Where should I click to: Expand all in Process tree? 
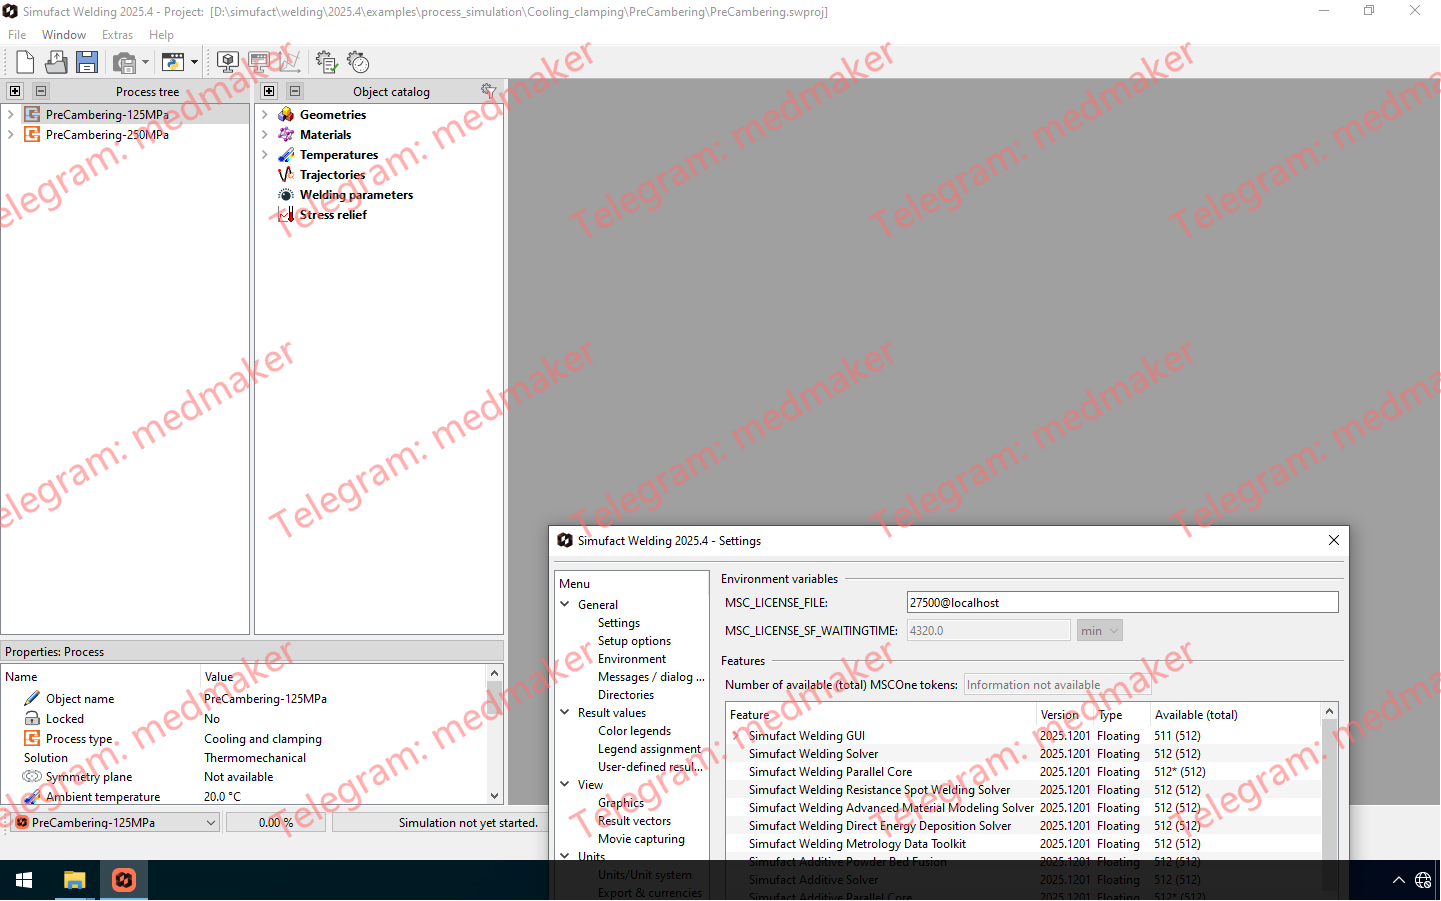15,91
